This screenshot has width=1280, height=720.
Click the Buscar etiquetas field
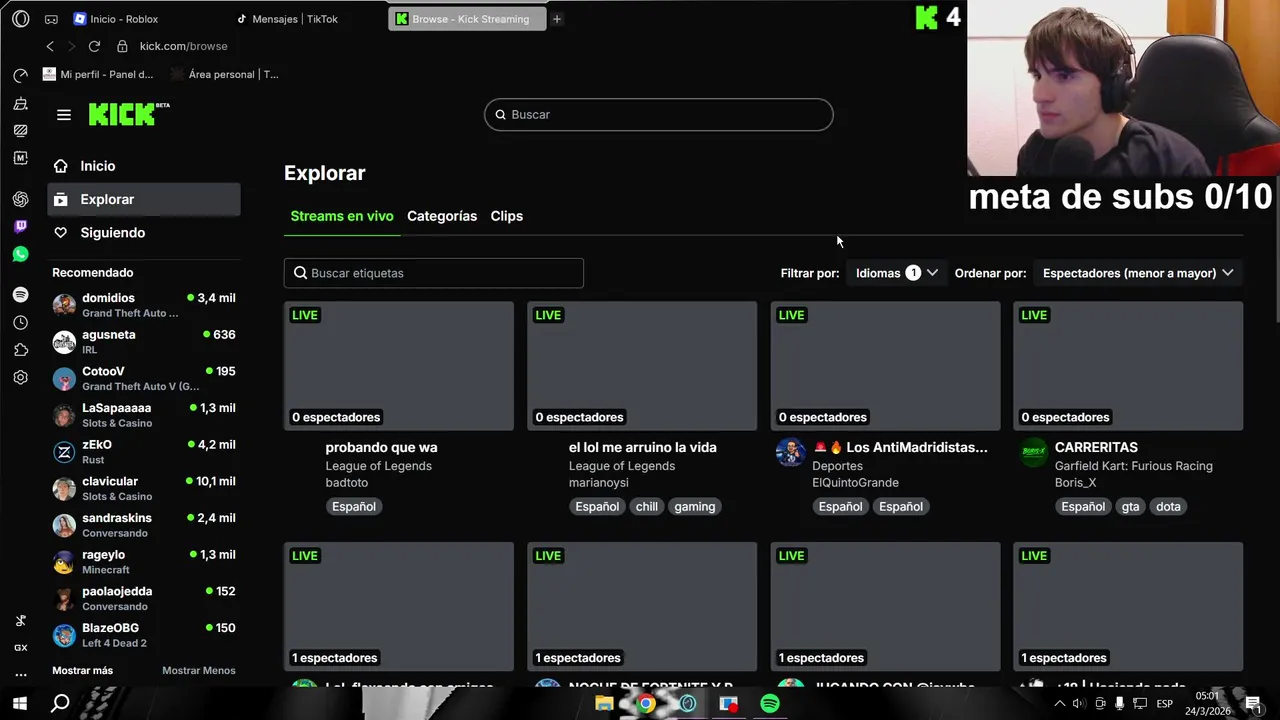point(434,273)
